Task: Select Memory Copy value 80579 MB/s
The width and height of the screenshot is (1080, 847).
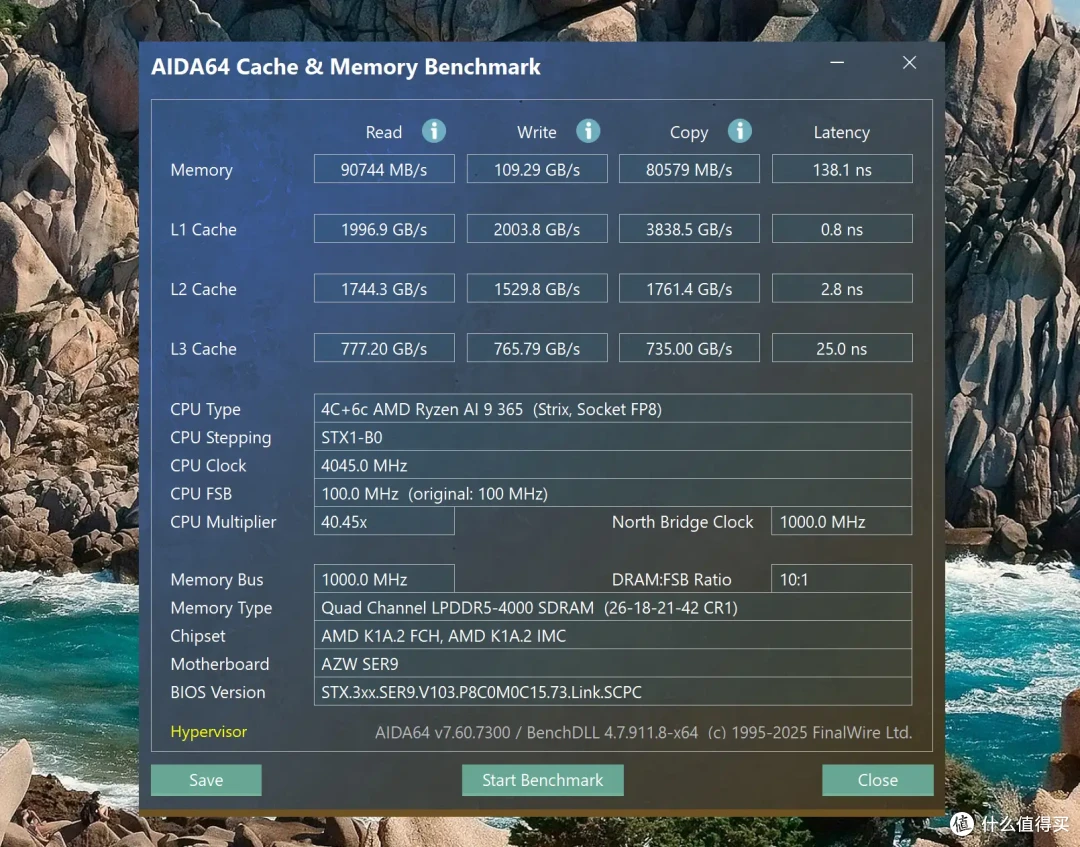Action: pyautogui.click(x=689, y=169)
